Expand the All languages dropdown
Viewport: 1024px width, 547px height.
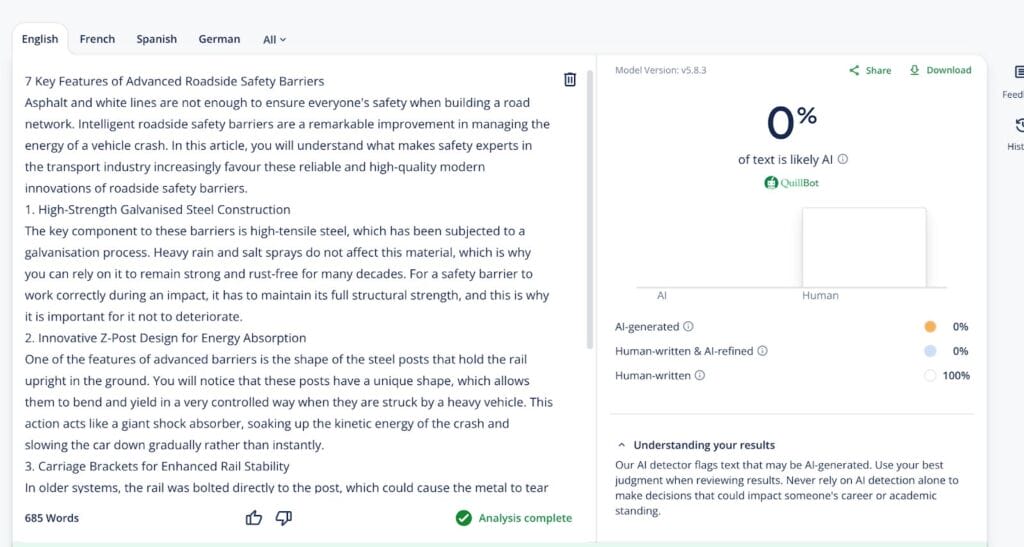[274, 39]
